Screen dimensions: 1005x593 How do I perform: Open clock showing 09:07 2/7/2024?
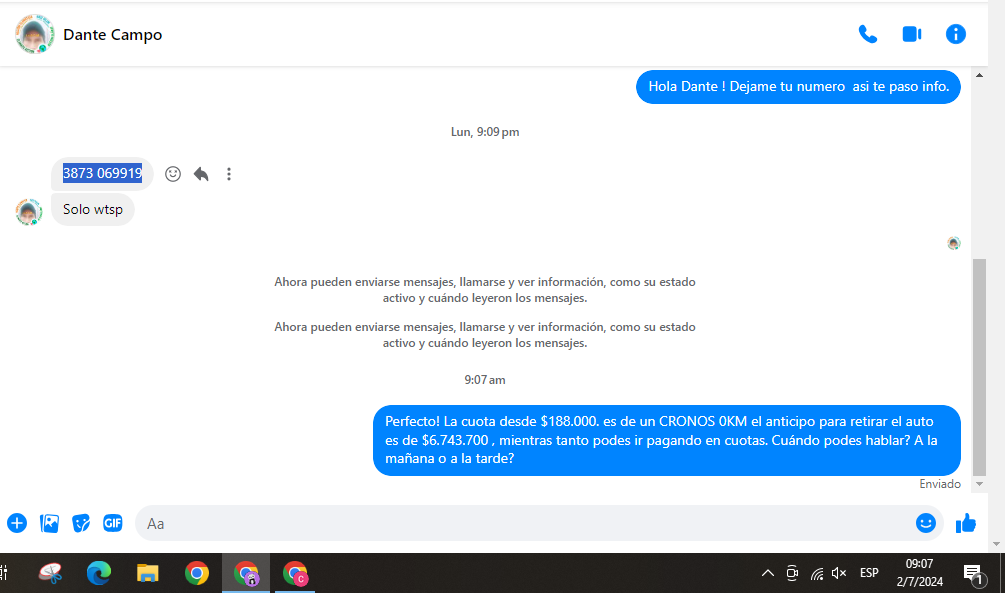pos(919,572)
